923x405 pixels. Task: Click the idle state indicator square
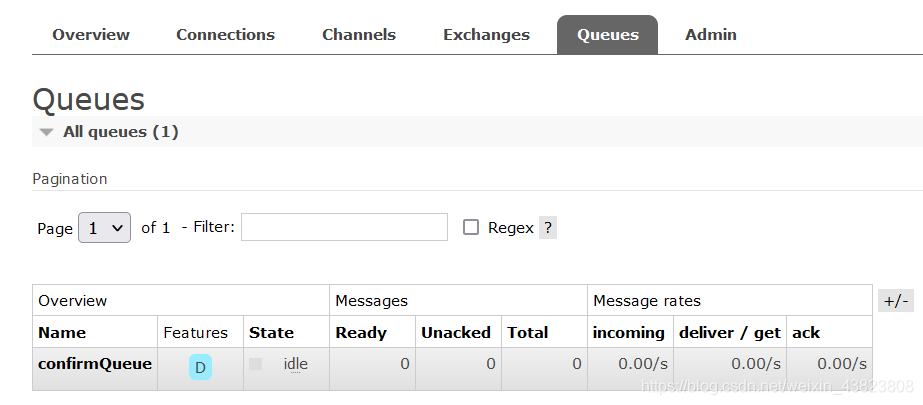click(x=255, y=365)
